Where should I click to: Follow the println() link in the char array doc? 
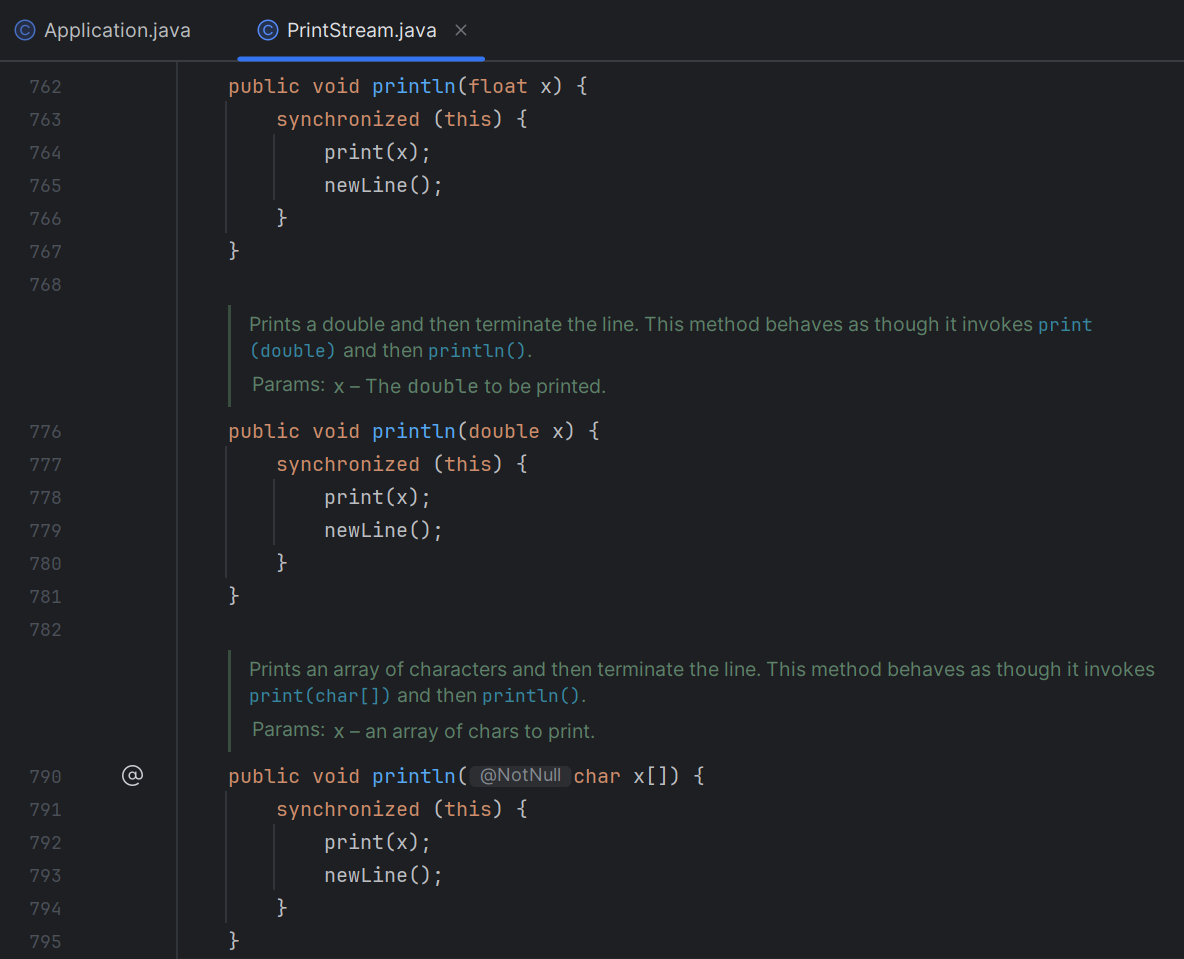[x=531, y=695]
